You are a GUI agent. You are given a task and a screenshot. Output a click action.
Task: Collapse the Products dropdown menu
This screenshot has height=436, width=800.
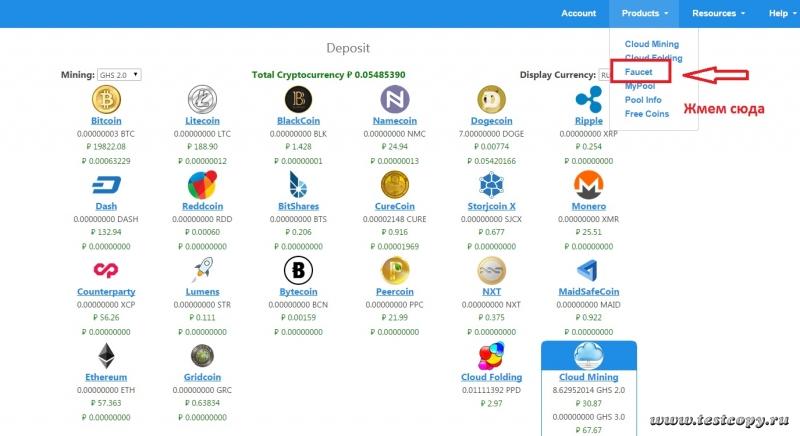644,13
